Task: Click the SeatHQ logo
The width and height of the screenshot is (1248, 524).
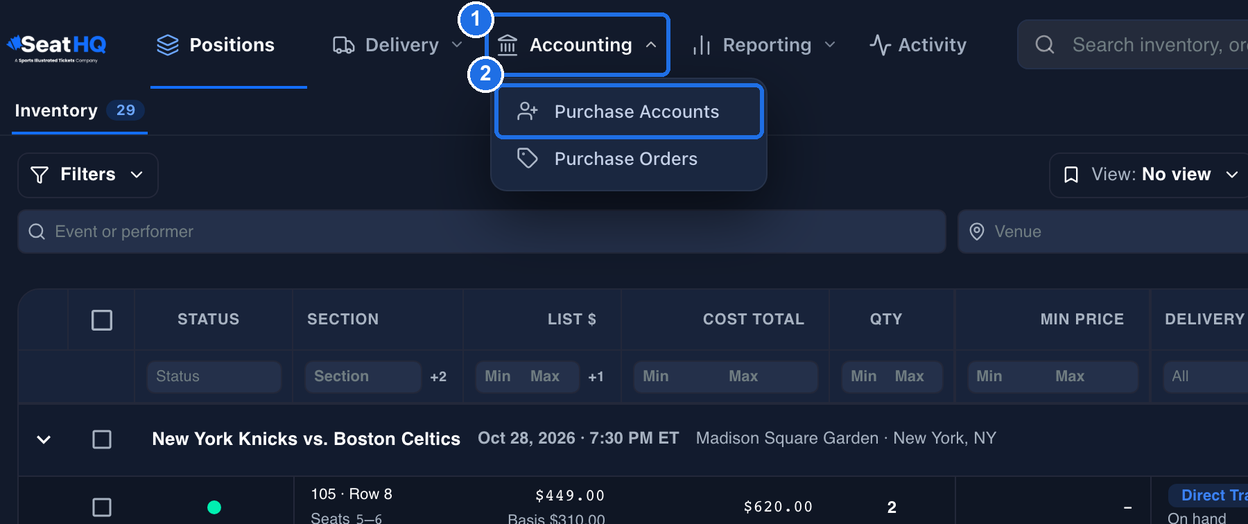Action: point(56,46)
